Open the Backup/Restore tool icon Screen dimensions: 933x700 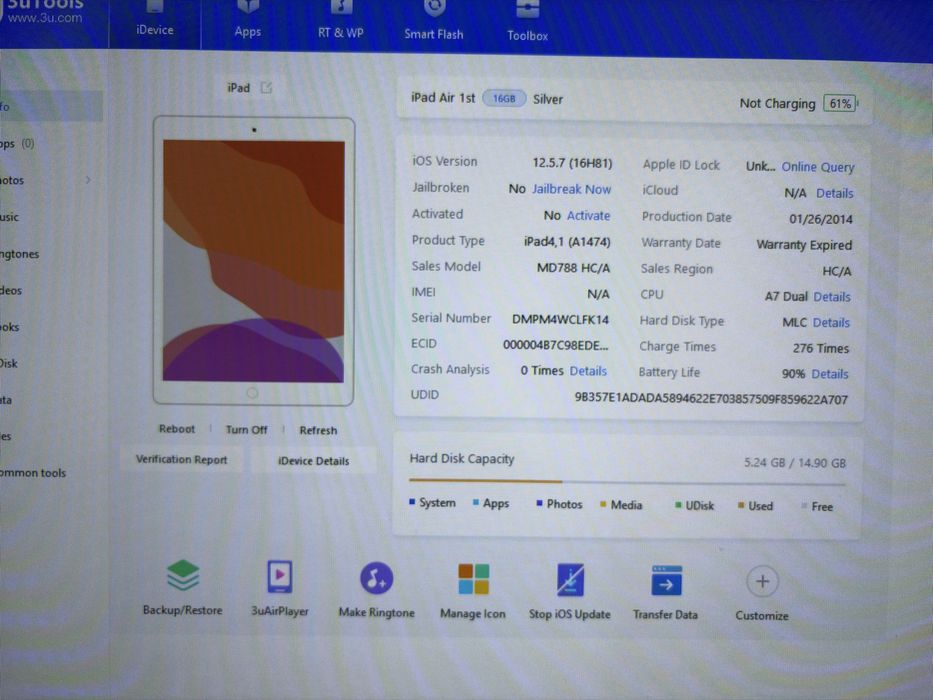click(x=183, y=576)
